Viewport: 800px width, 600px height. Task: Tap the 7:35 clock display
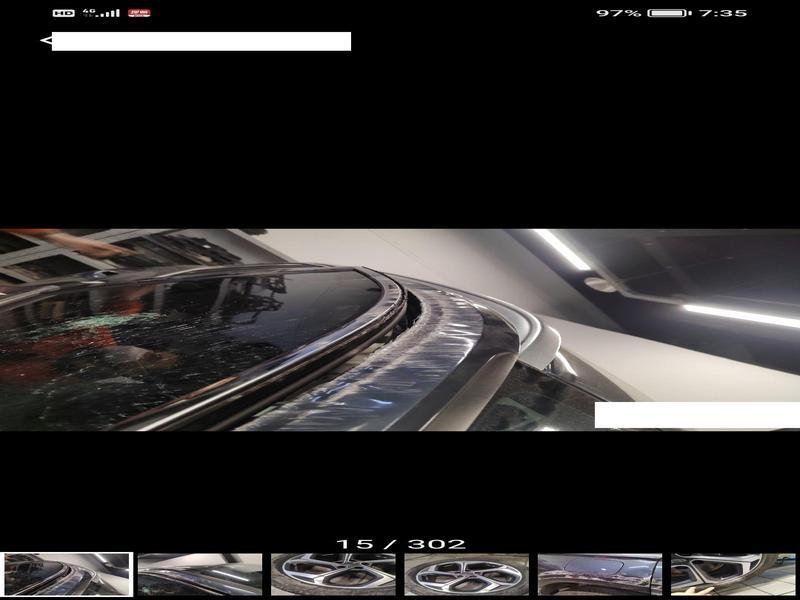click(x=722, y=13)
